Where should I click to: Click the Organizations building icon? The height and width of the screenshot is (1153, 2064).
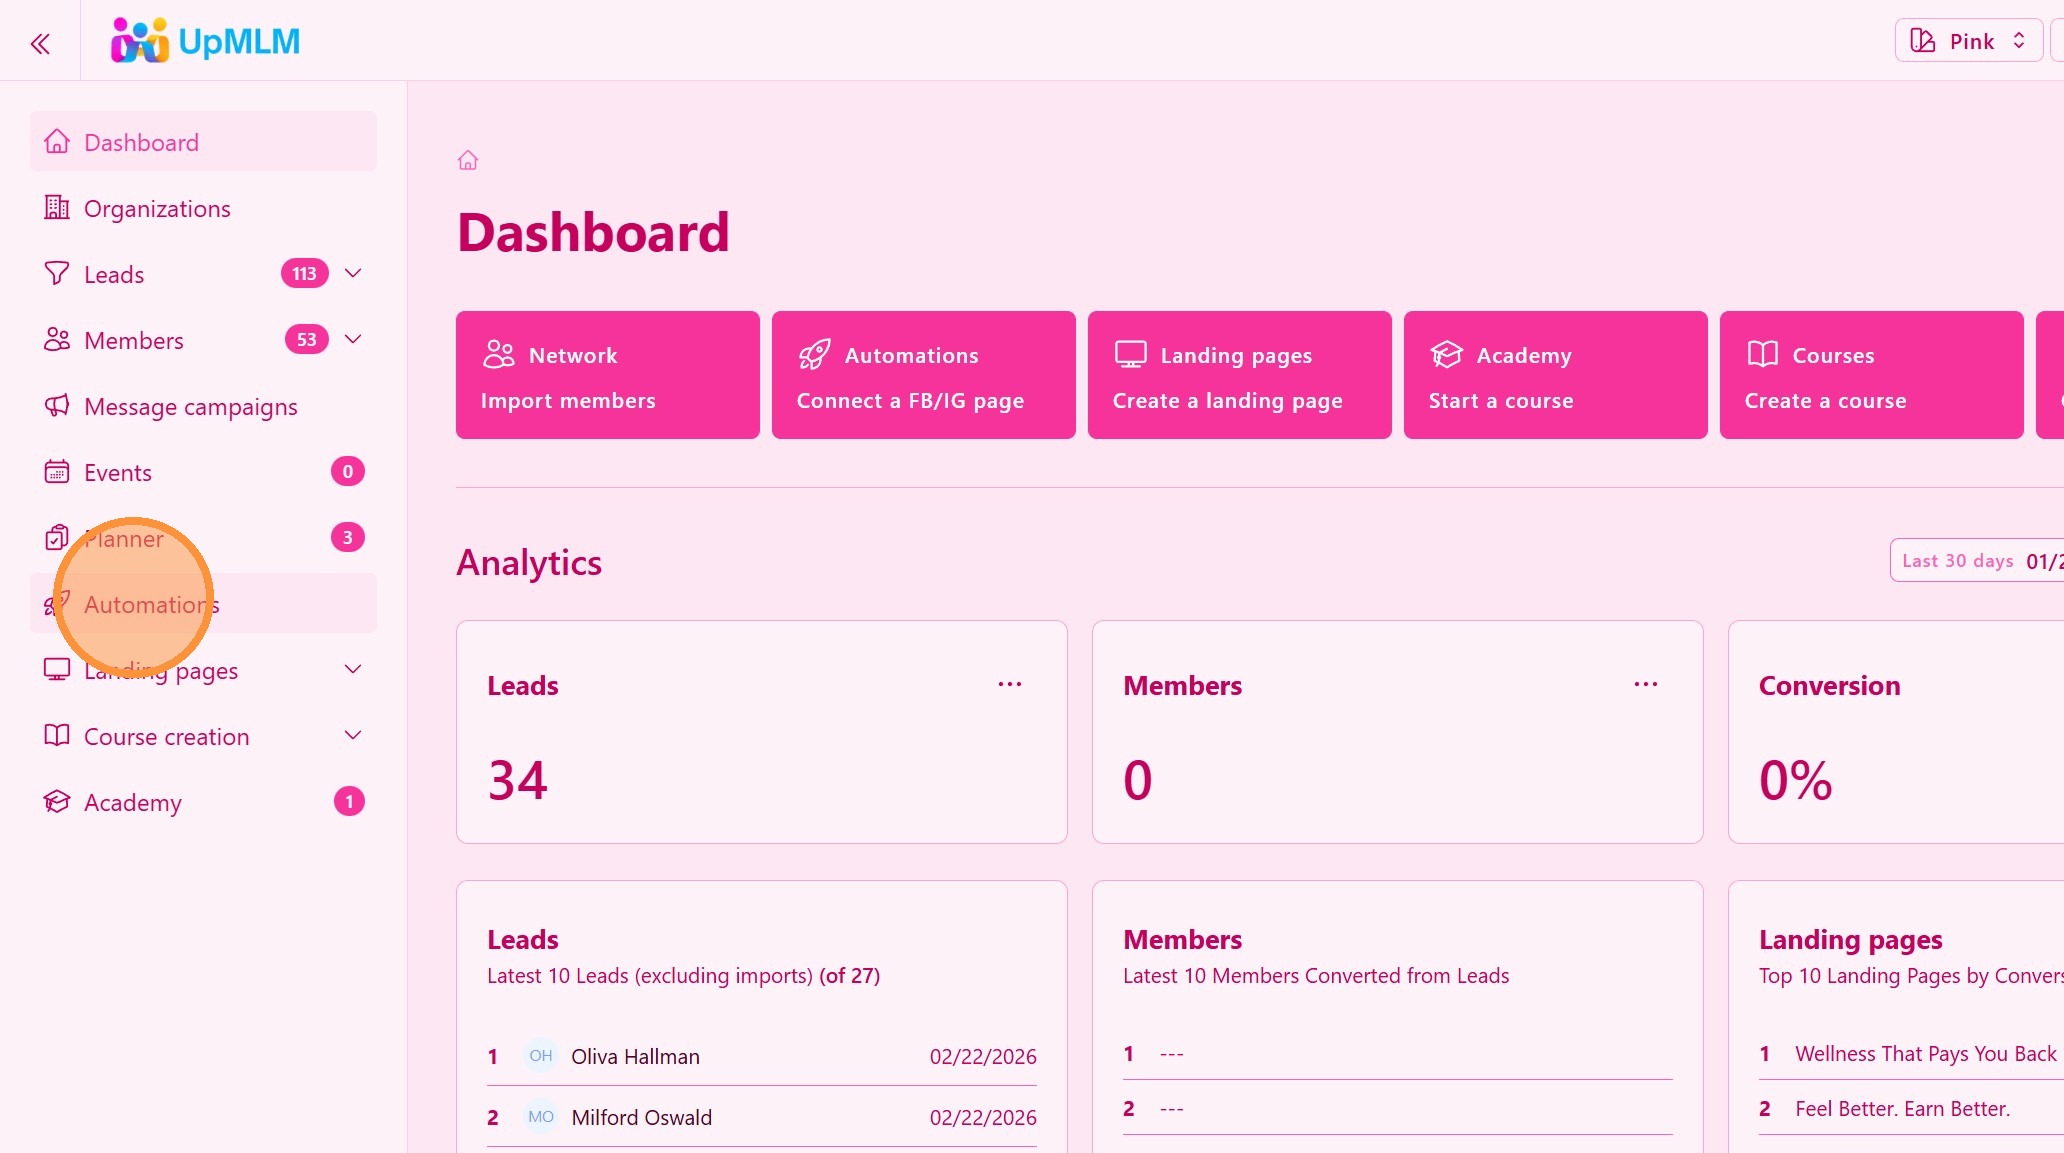point(57,208)
